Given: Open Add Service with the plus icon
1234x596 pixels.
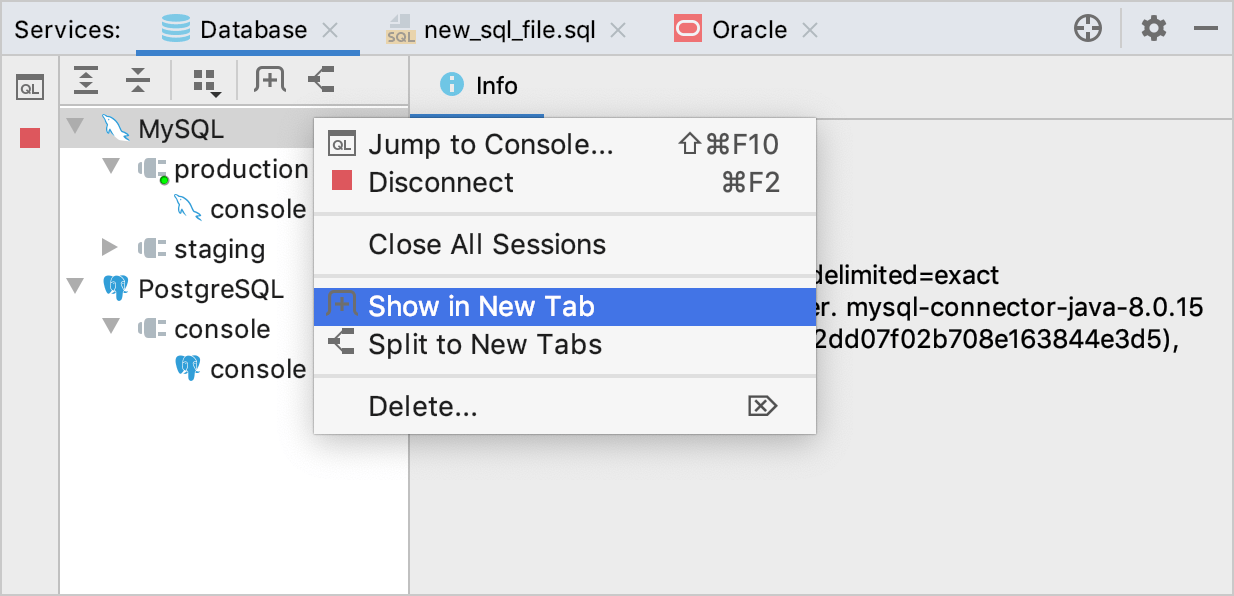Looking at the screenshot, I should 1088,29.
